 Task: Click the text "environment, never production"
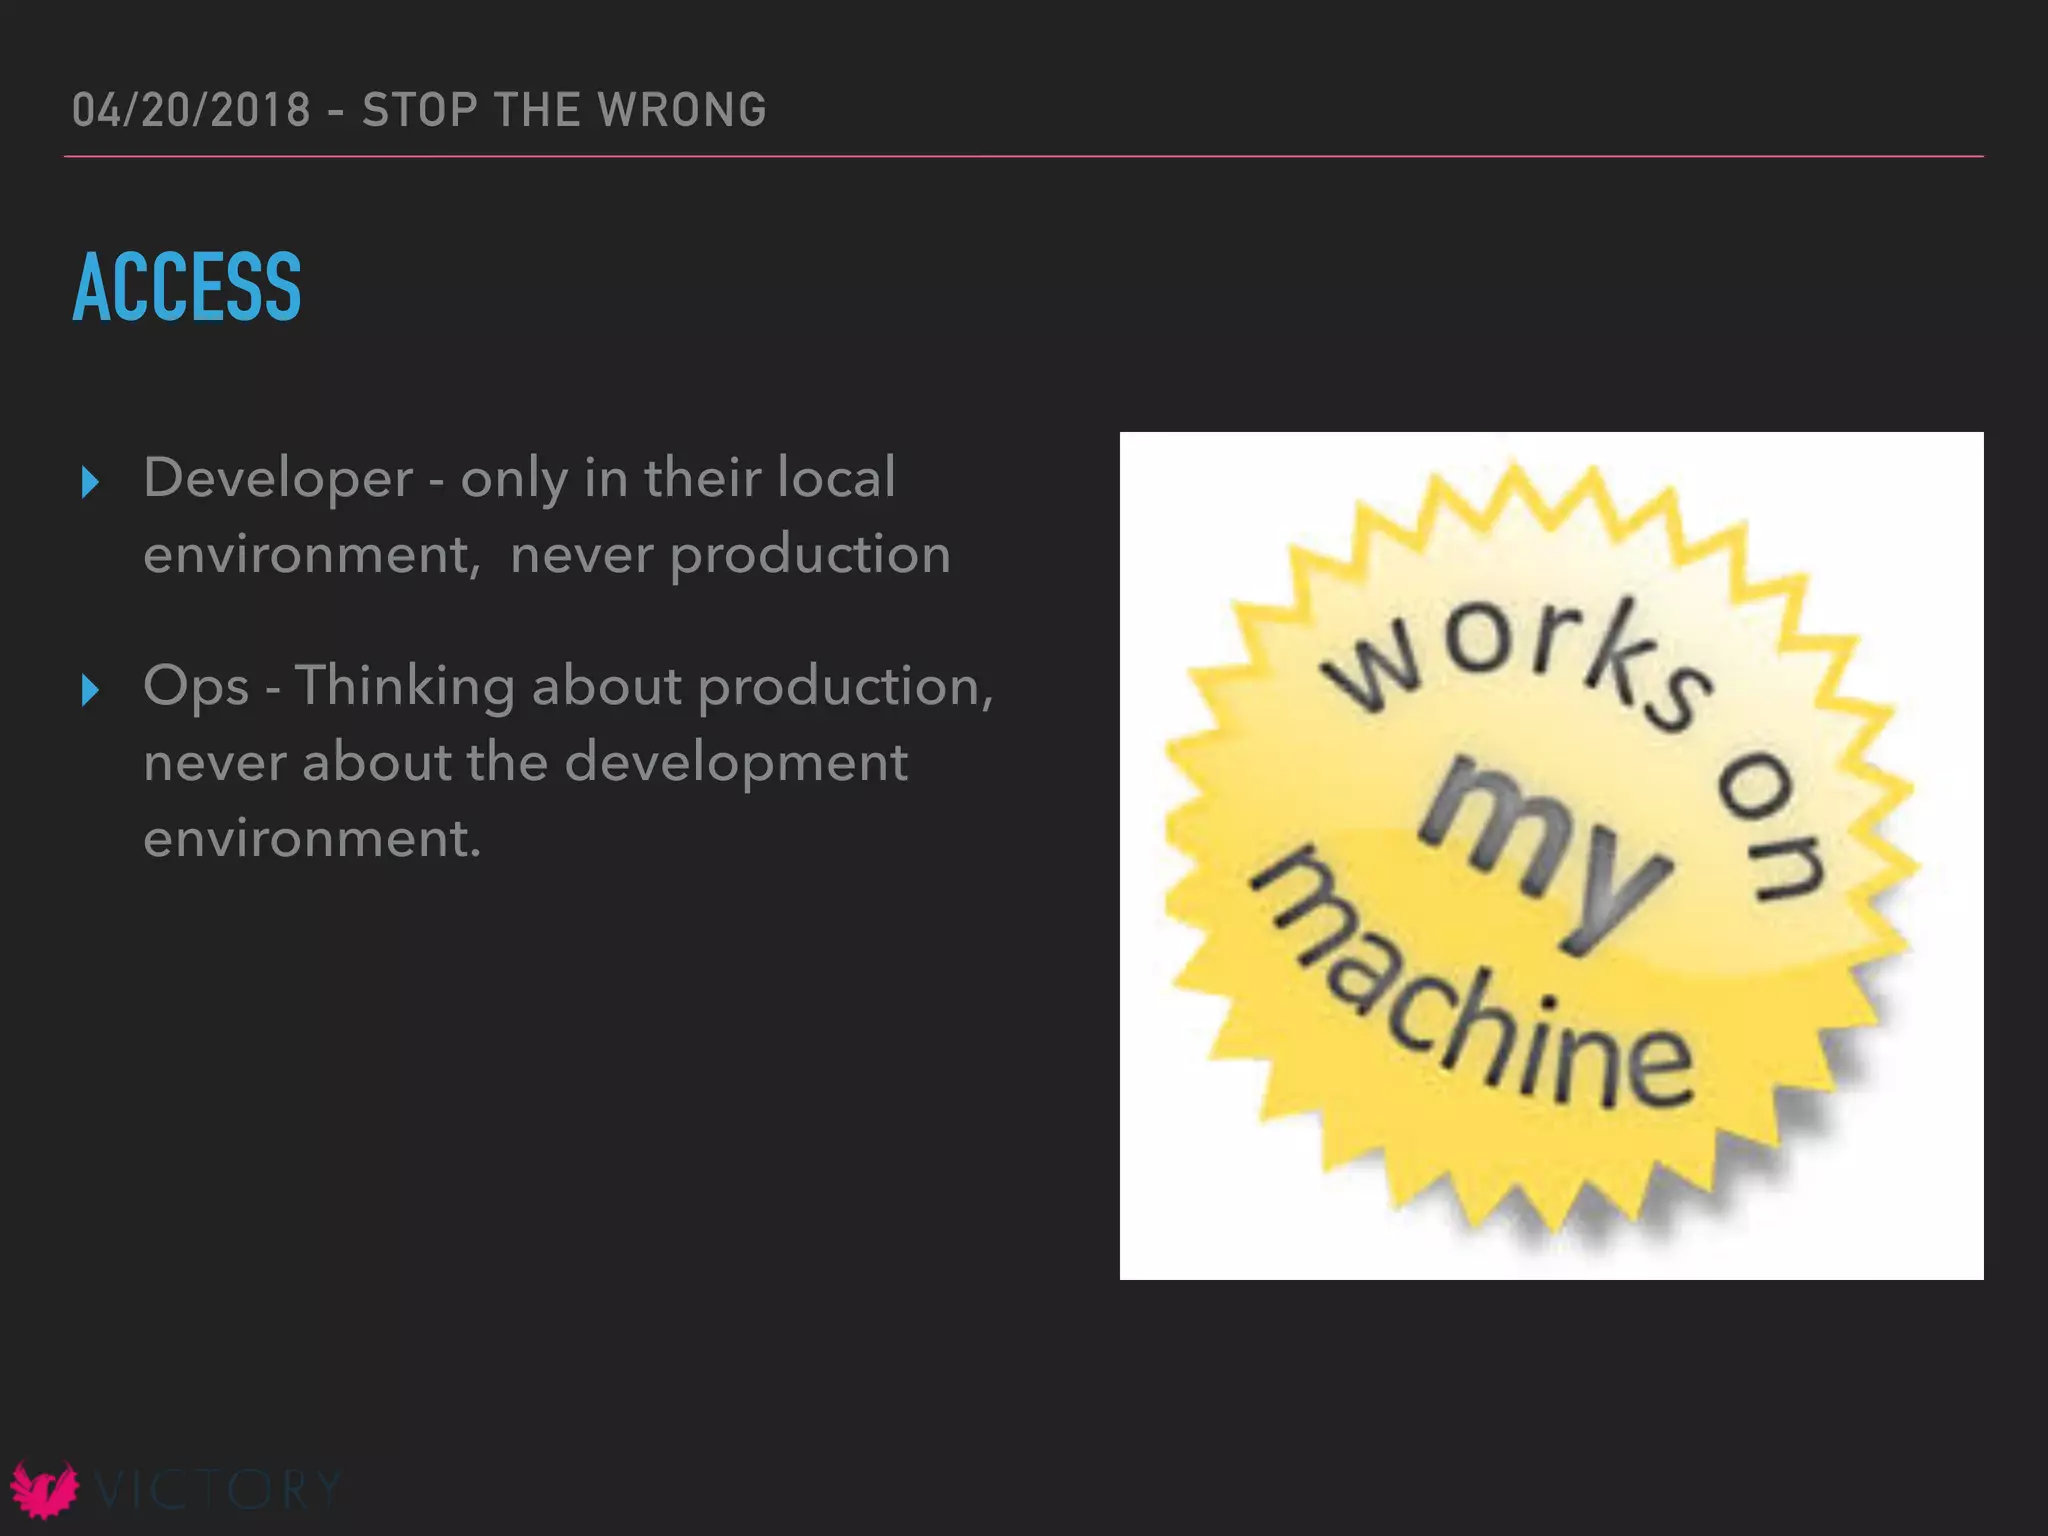pyautogui.click(x=546, y=555)
